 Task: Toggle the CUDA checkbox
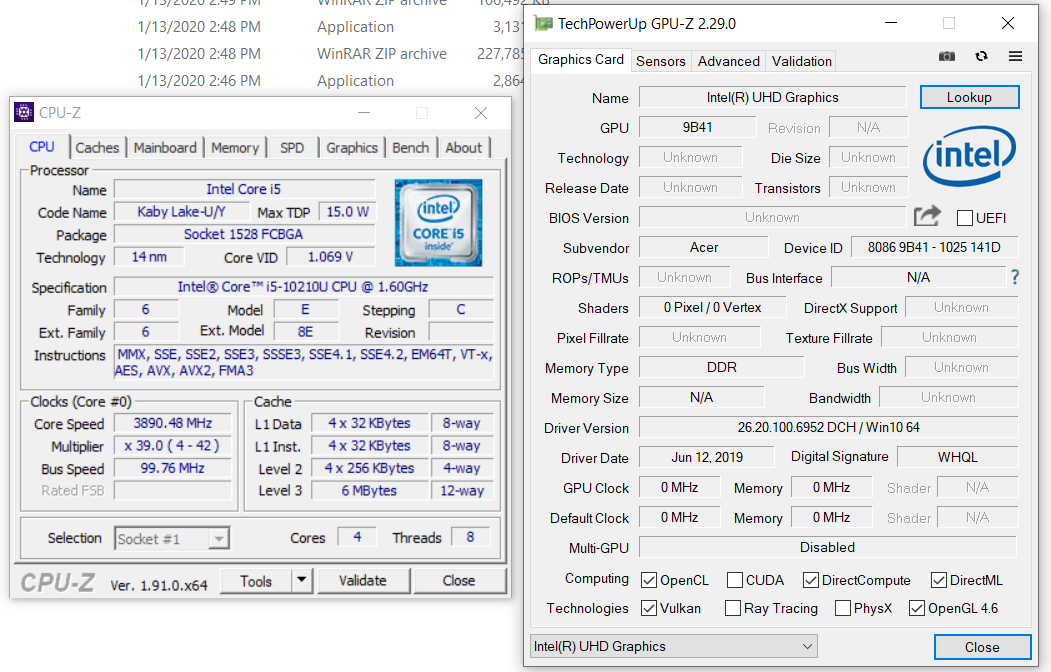coord(735,580)
